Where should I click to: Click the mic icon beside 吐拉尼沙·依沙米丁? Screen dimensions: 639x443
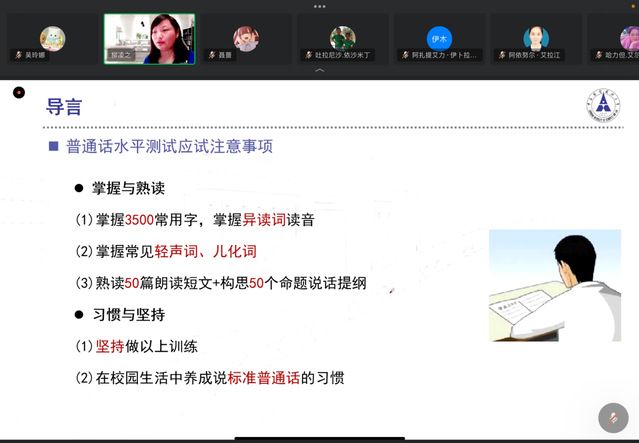(308, 55)
